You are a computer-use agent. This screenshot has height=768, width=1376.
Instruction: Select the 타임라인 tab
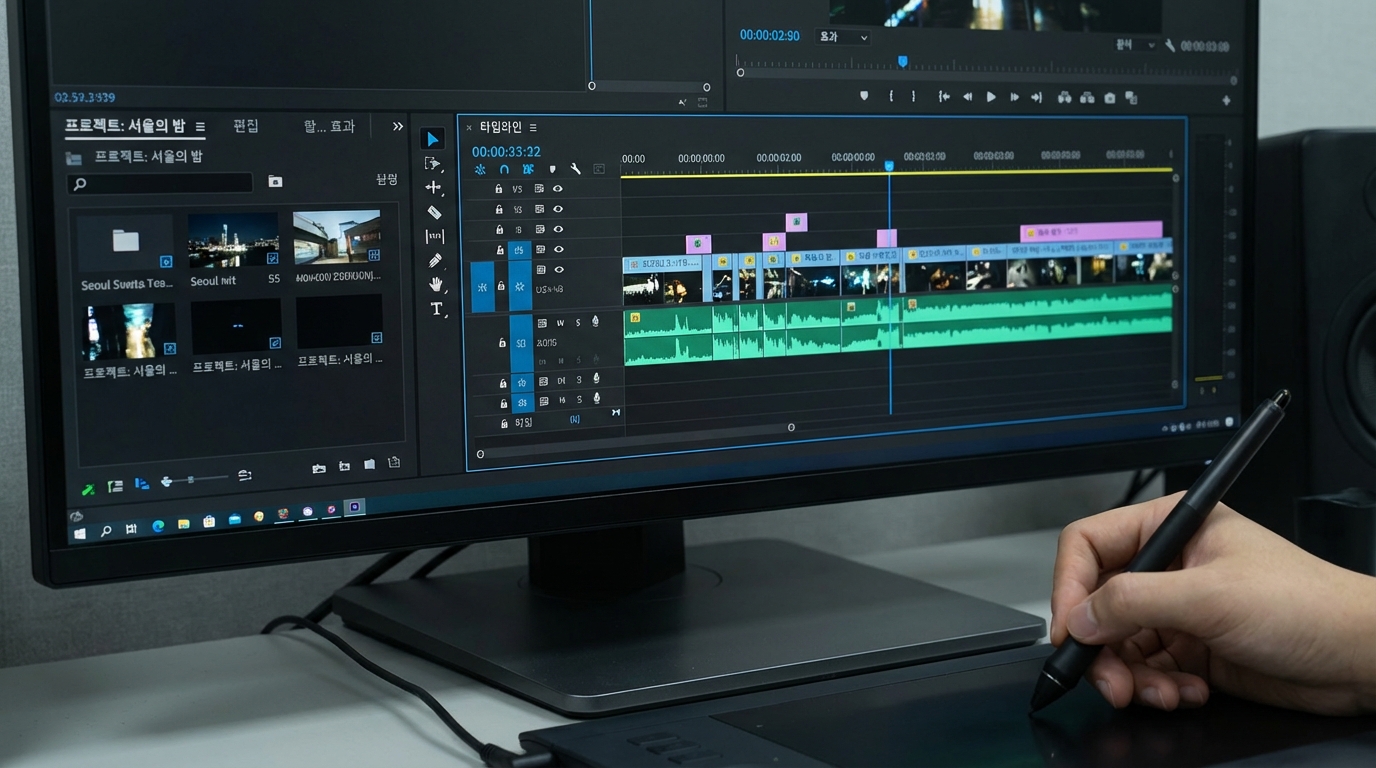pos(500,127)
